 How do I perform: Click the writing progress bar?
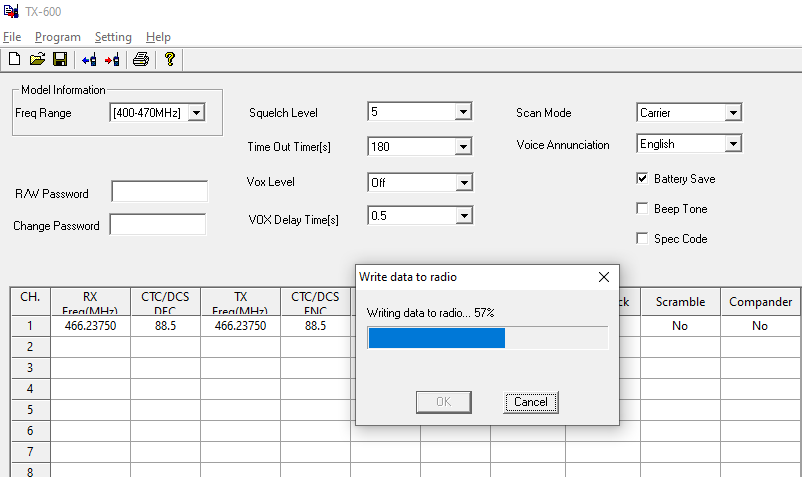coord(487,338)
